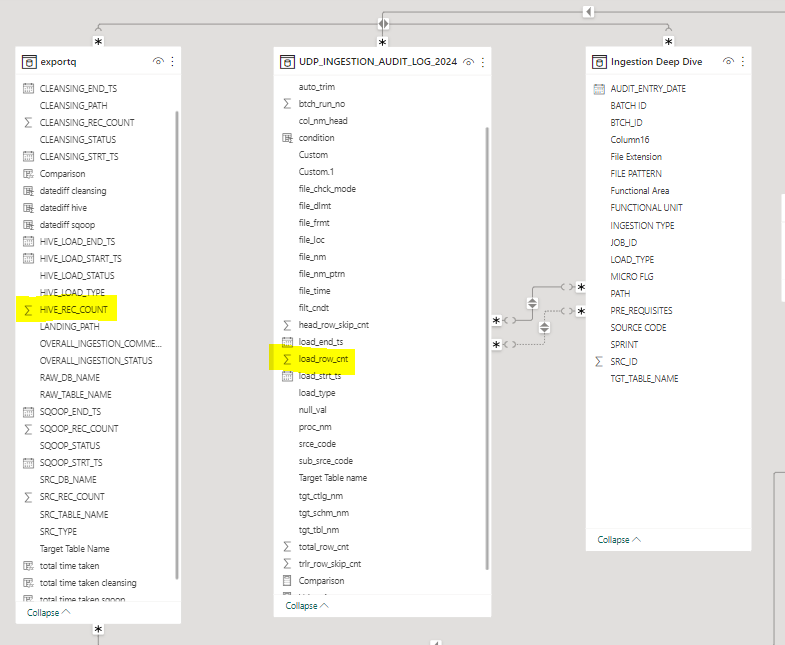Viewport: 785px width, 645px height.
Task: Click calculated column icon beside datediff hive
Action: pos(29,208)
